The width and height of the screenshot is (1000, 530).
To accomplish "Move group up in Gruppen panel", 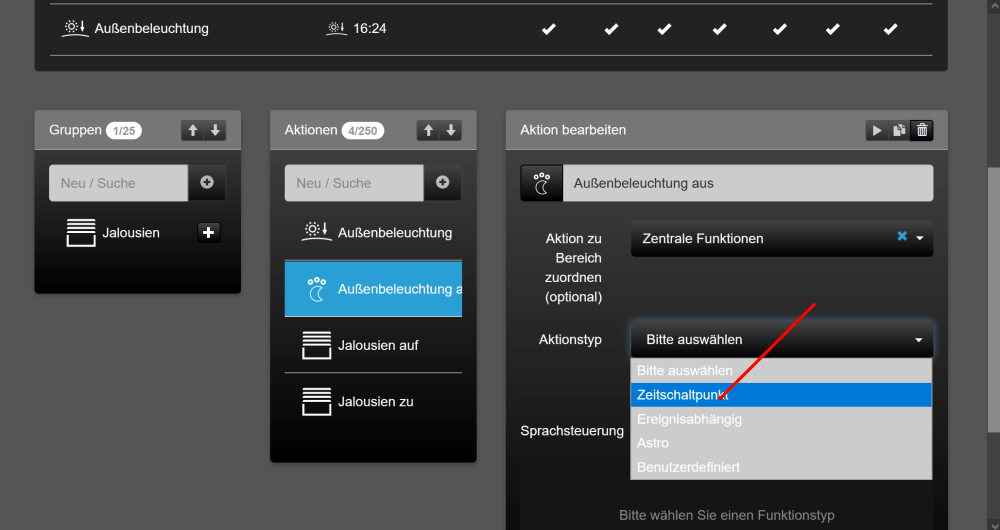I will click(x=193, y=130).
